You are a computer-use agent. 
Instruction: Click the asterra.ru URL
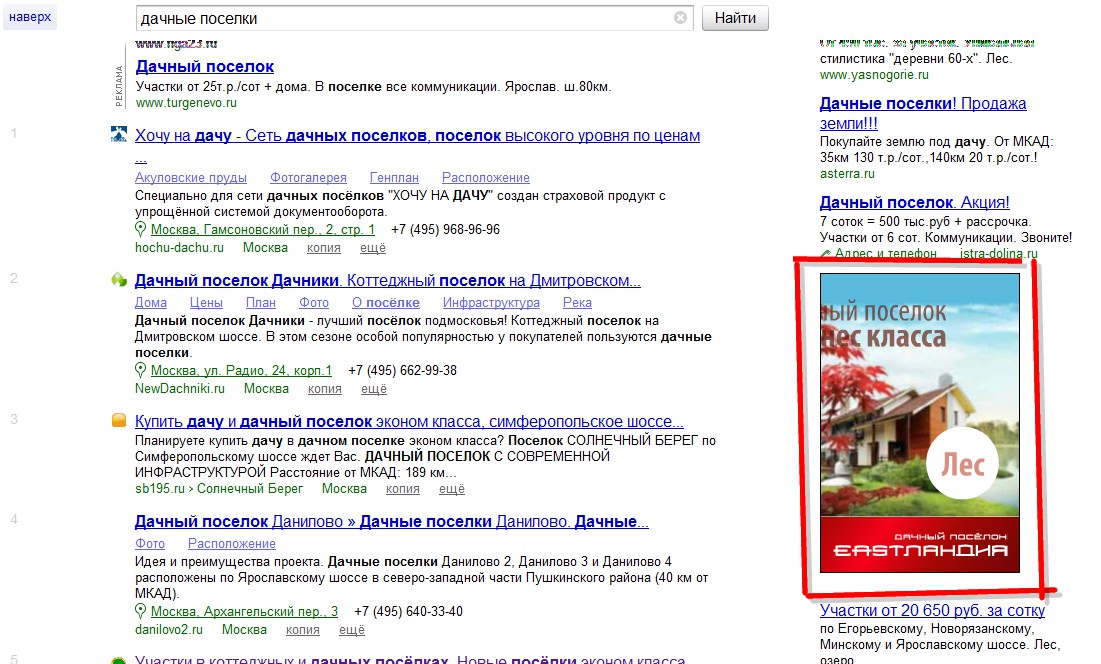tap(848, 173)
